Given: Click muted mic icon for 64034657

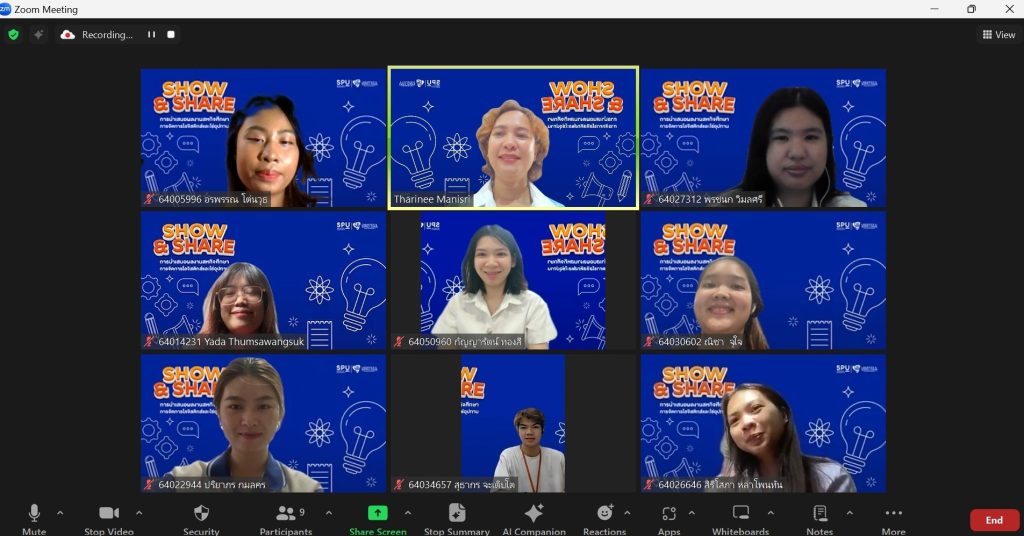Looking at the screenshot, I should pos(398,484).
